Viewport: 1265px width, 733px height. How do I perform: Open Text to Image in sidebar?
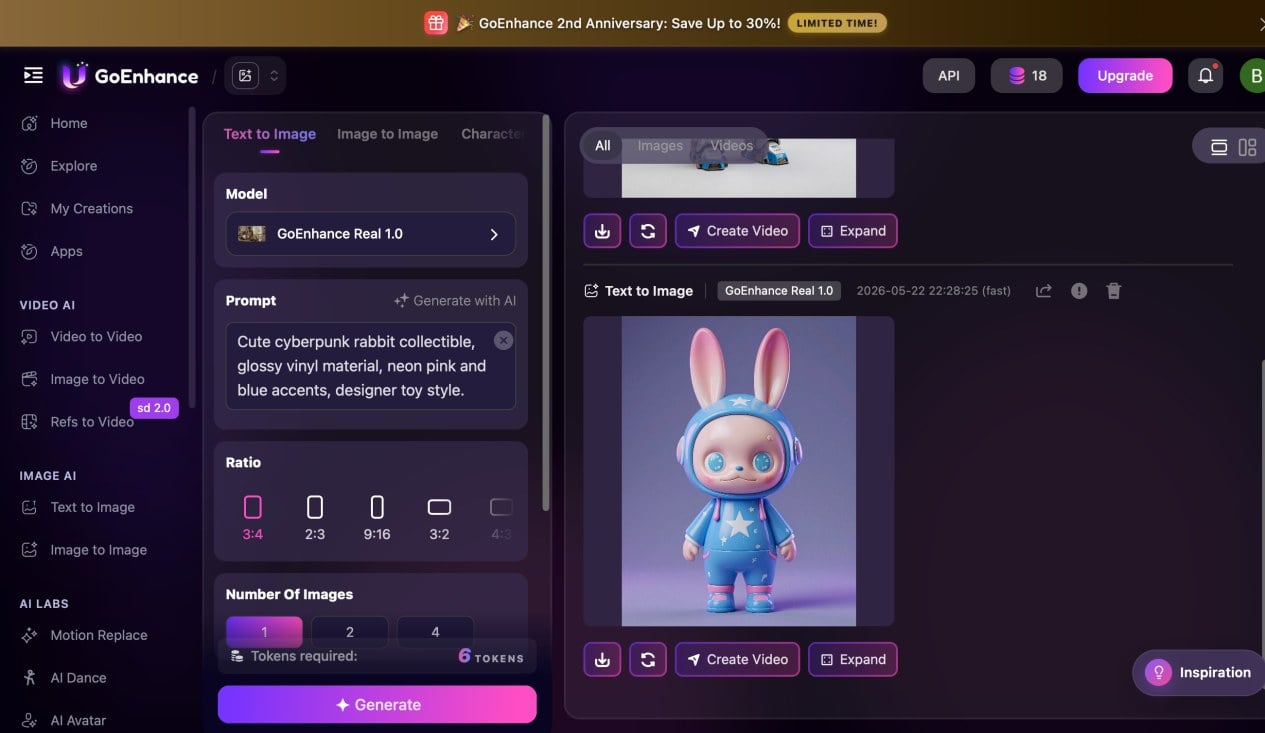click(92, 507)
